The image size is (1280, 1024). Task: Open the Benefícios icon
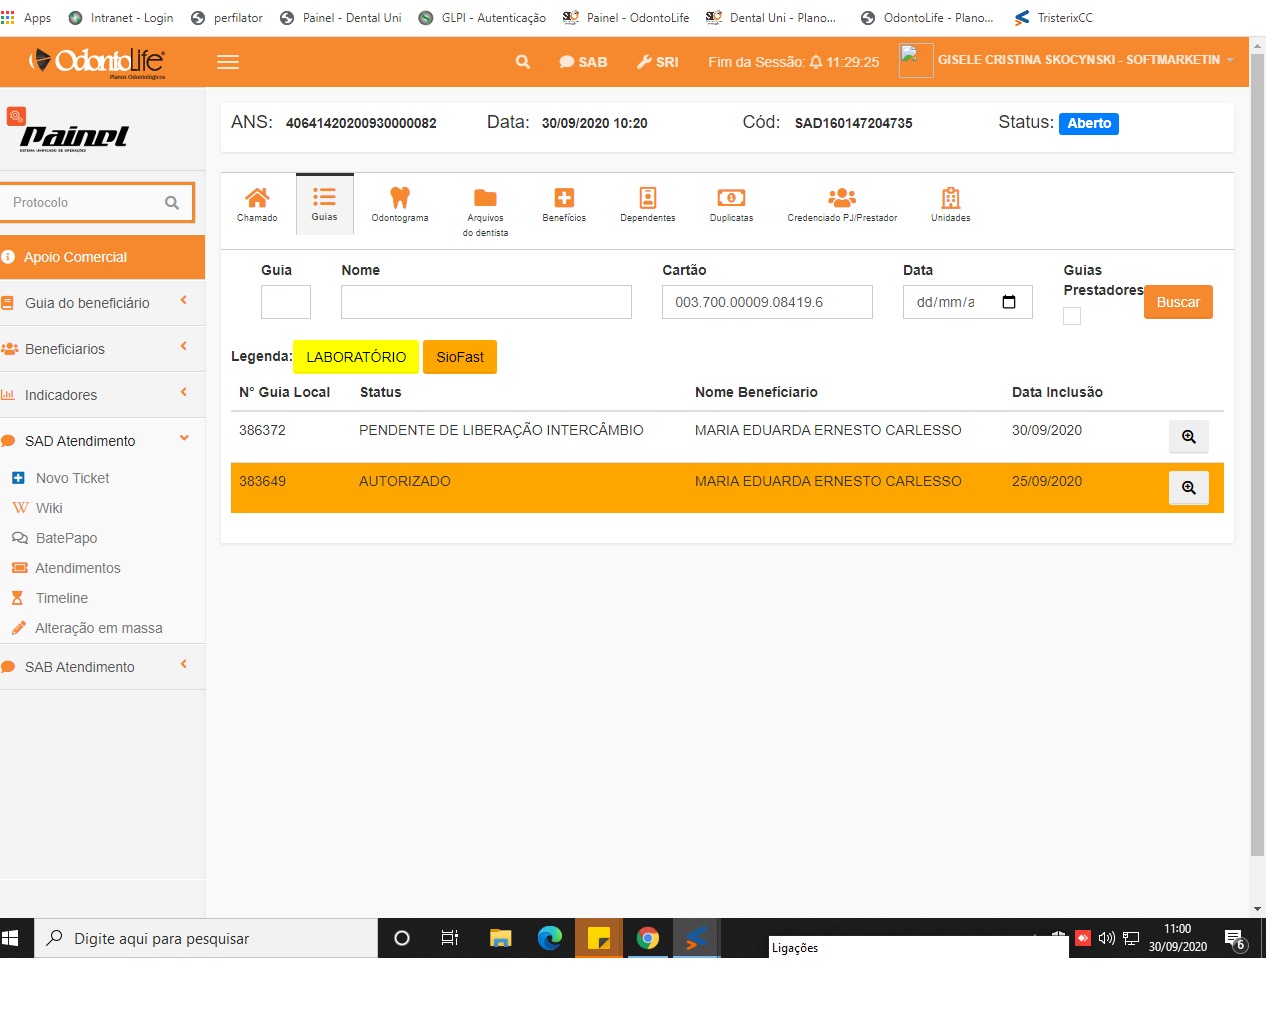click(x=564, y=198)
